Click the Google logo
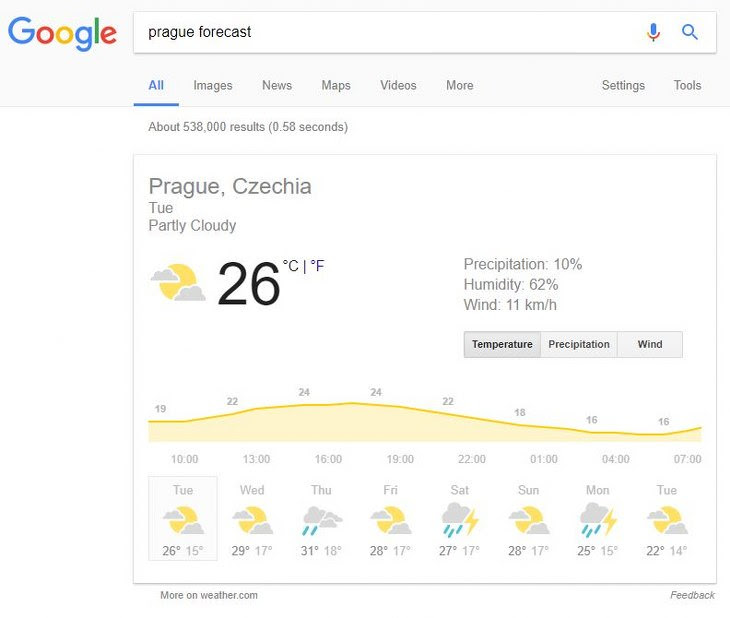The height and width of the screenshot is (618, 730). [62, 34]
